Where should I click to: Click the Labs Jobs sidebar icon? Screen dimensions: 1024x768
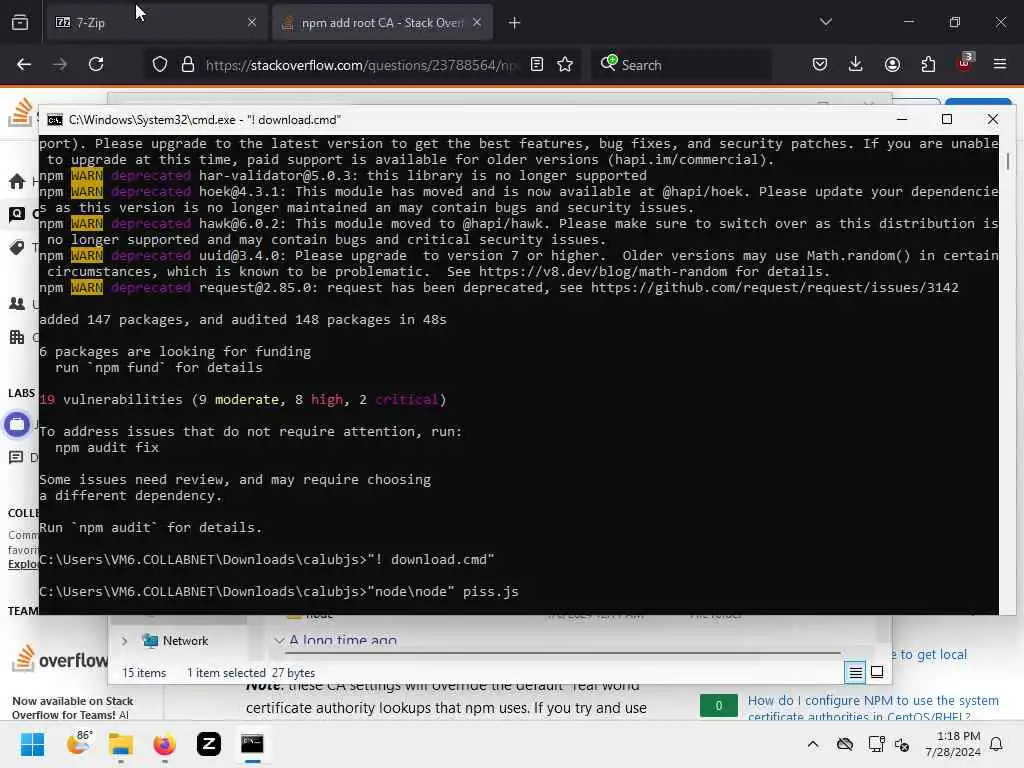click(x=17, y=424)
